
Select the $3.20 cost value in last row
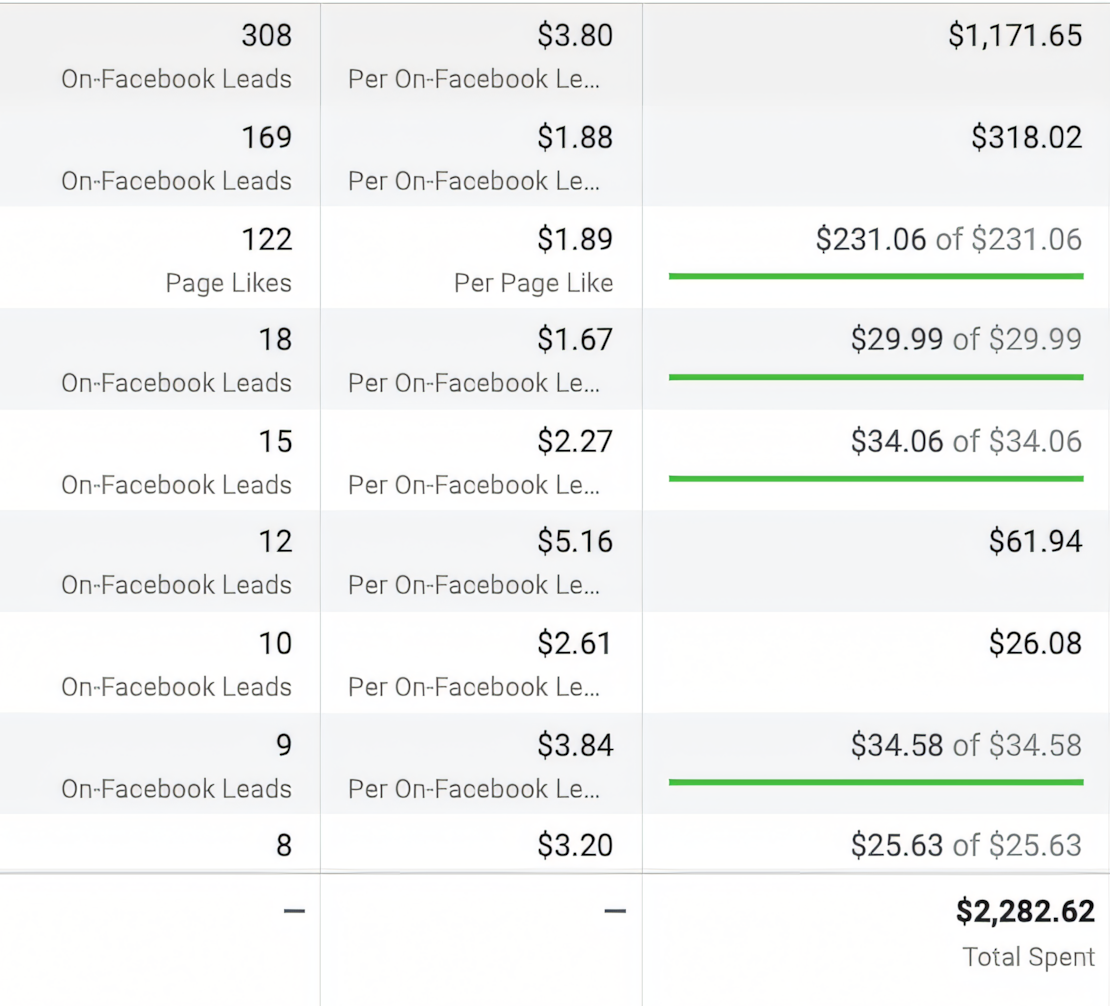click(575, 846)
